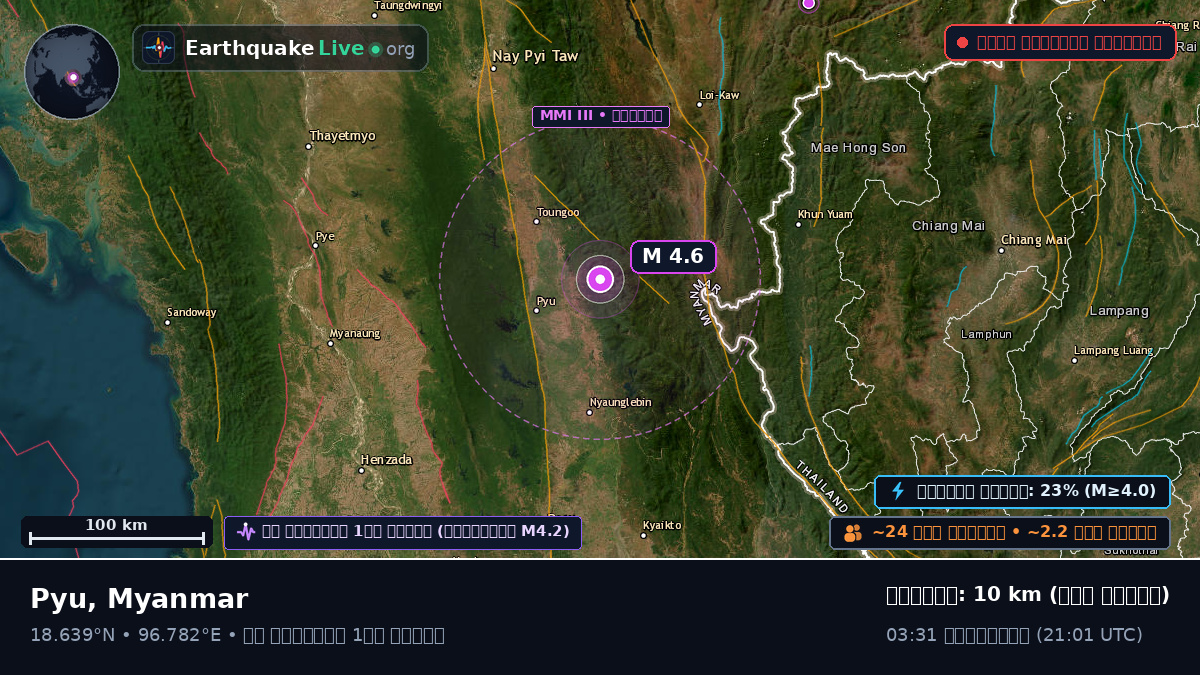Click the time '03:31 (21:01 UTC)'
This screenshot has height=675, width=1200.
1014,635
